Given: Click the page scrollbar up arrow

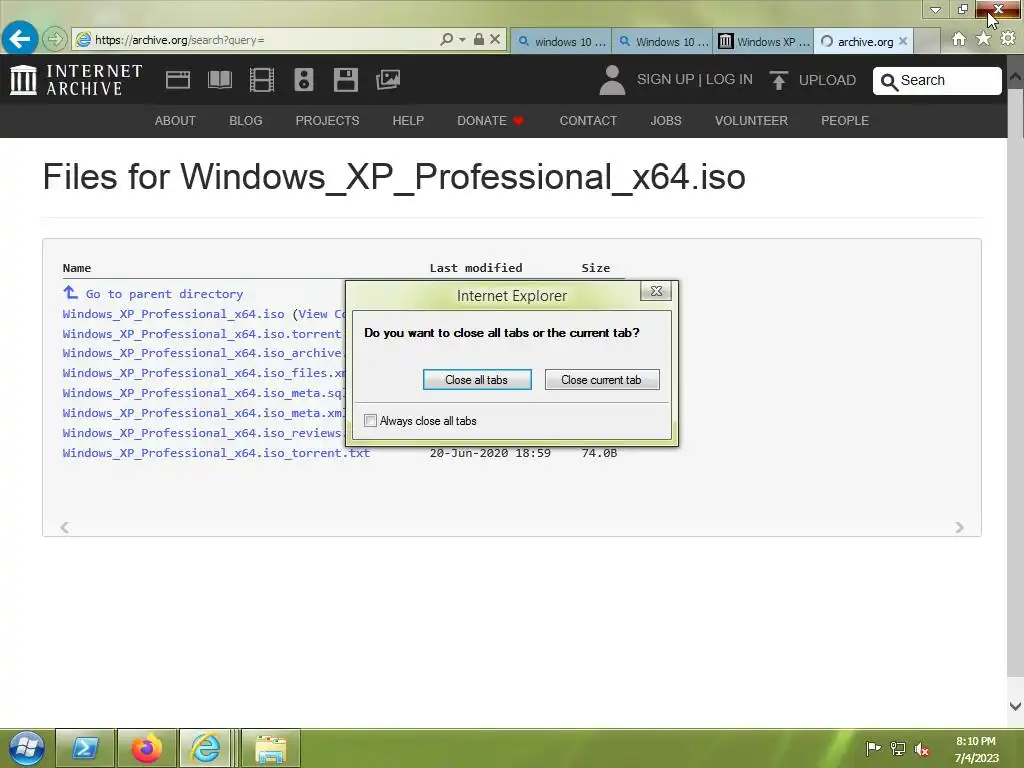Looking at the screenshot, I should 1016,76.
